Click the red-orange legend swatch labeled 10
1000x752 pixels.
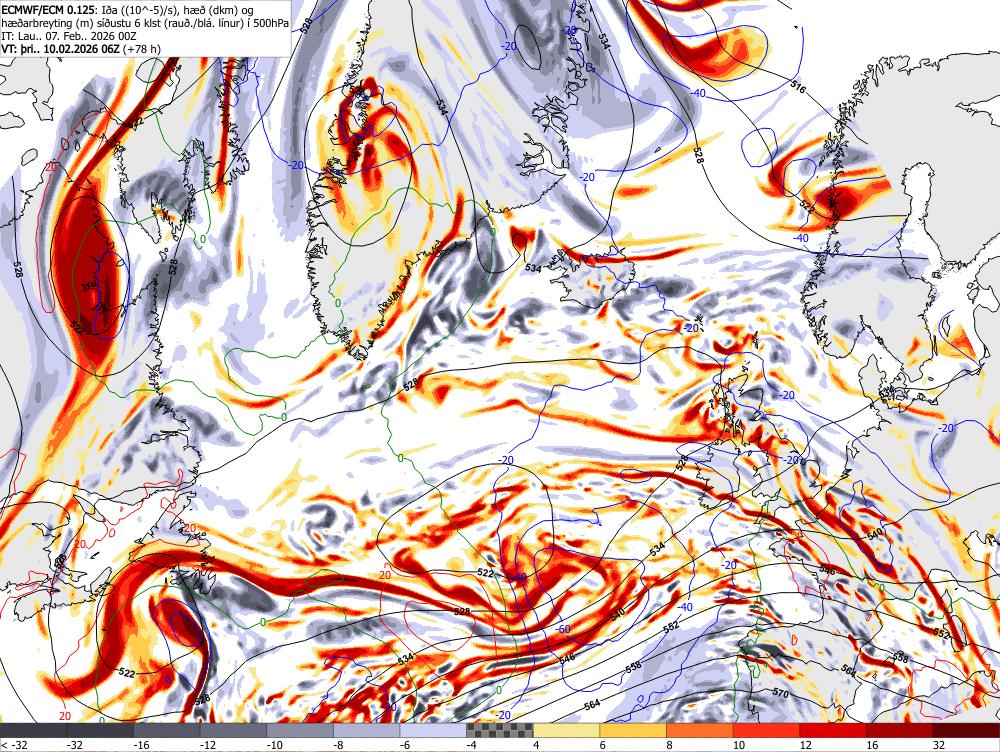tap(767, 731)
